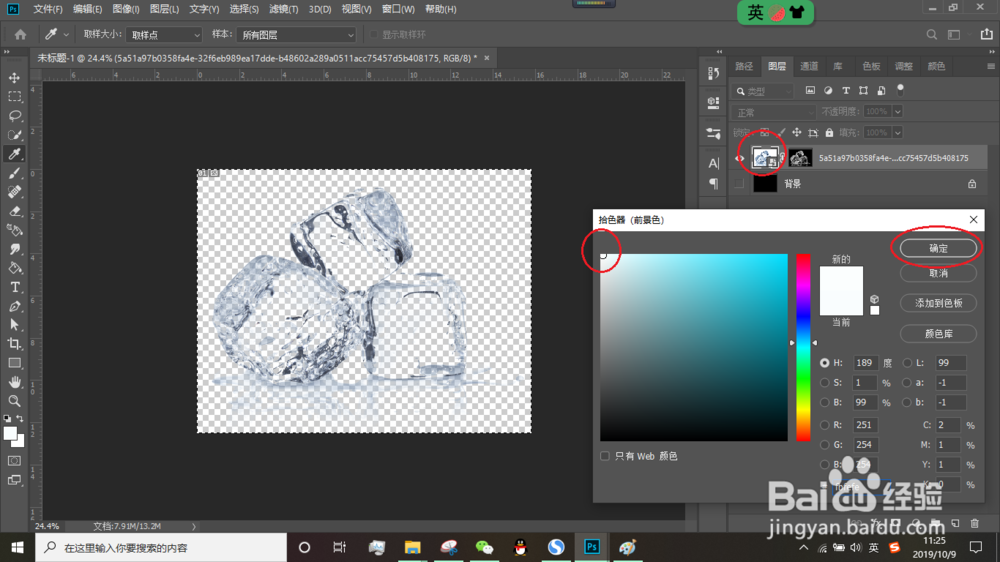This screenshot has height=562, width=1000.
Task: Click the 确定 button
Action: 938,248
